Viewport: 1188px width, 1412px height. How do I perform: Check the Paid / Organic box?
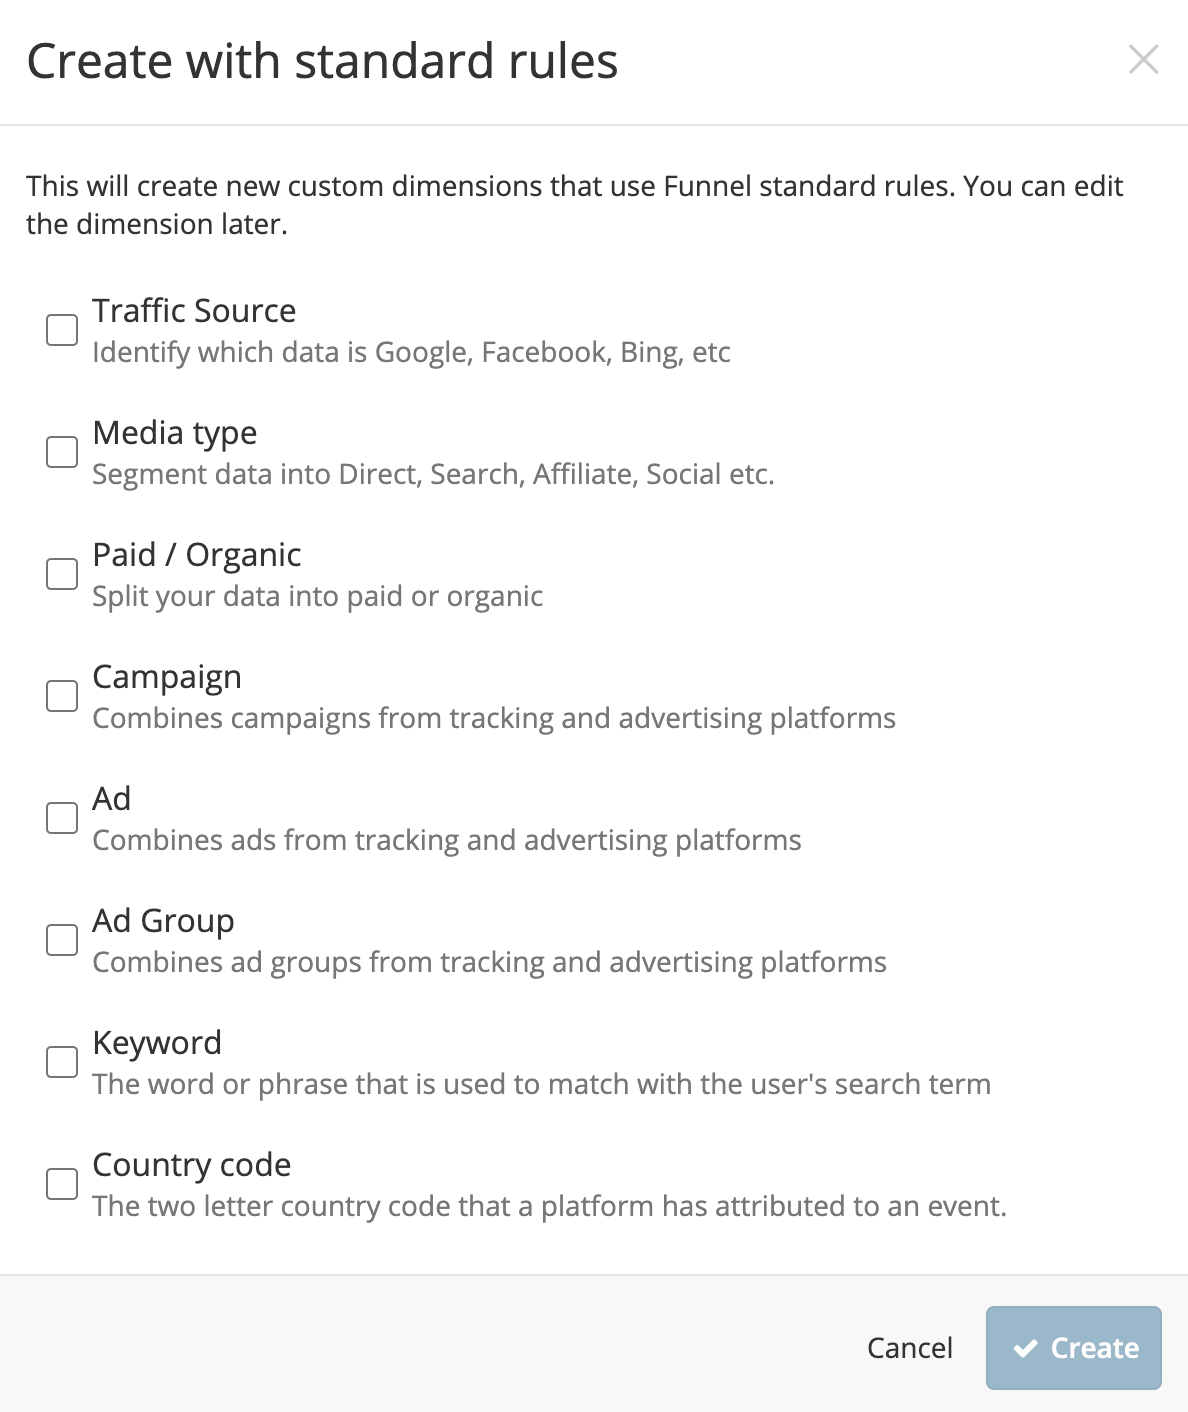click(x=62, y=574)
